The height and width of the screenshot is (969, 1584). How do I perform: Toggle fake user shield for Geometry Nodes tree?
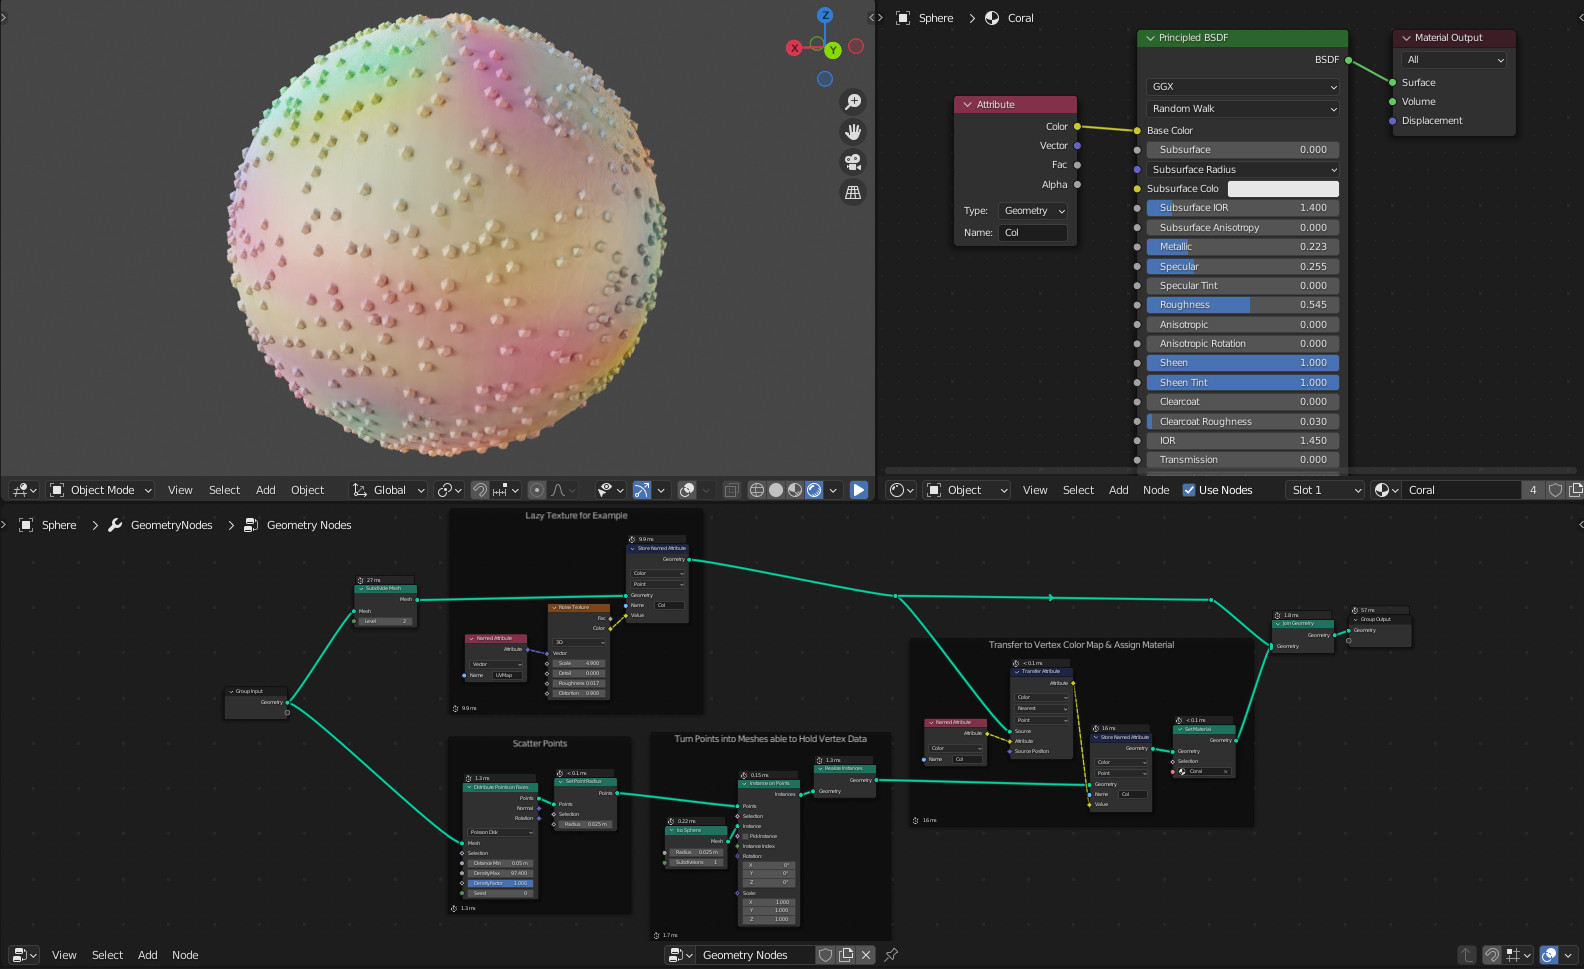coord(826,955)
